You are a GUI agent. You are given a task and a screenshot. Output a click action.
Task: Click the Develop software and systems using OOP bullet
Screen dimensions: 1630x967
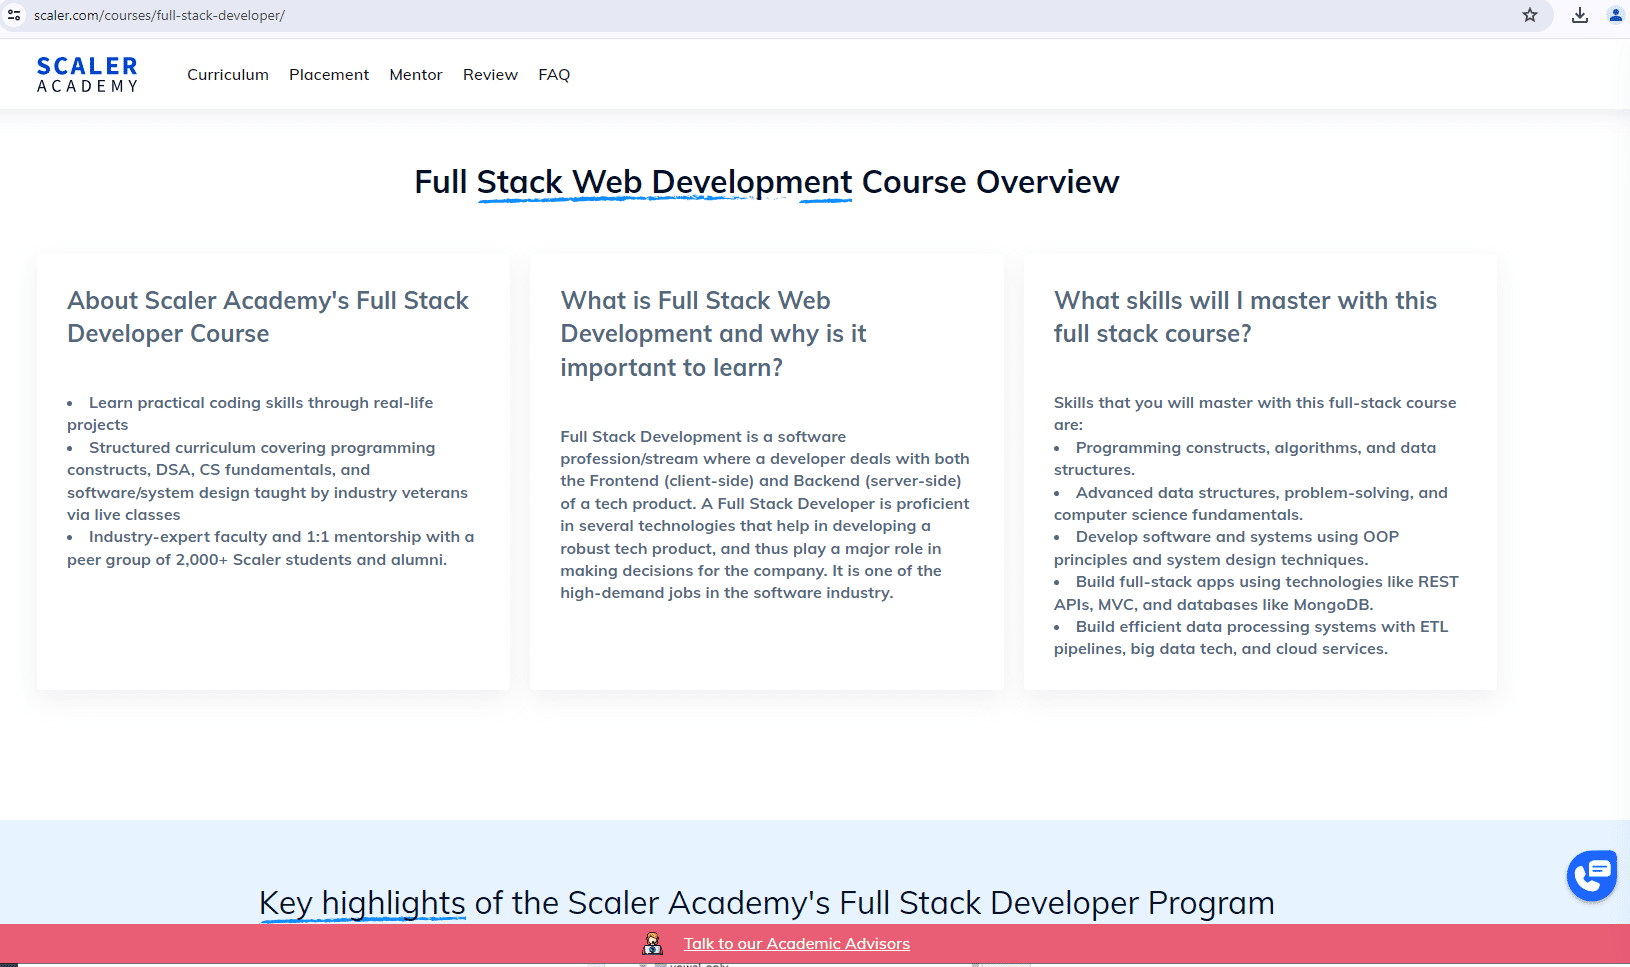pyautogui.click(x=1226, y=548)
